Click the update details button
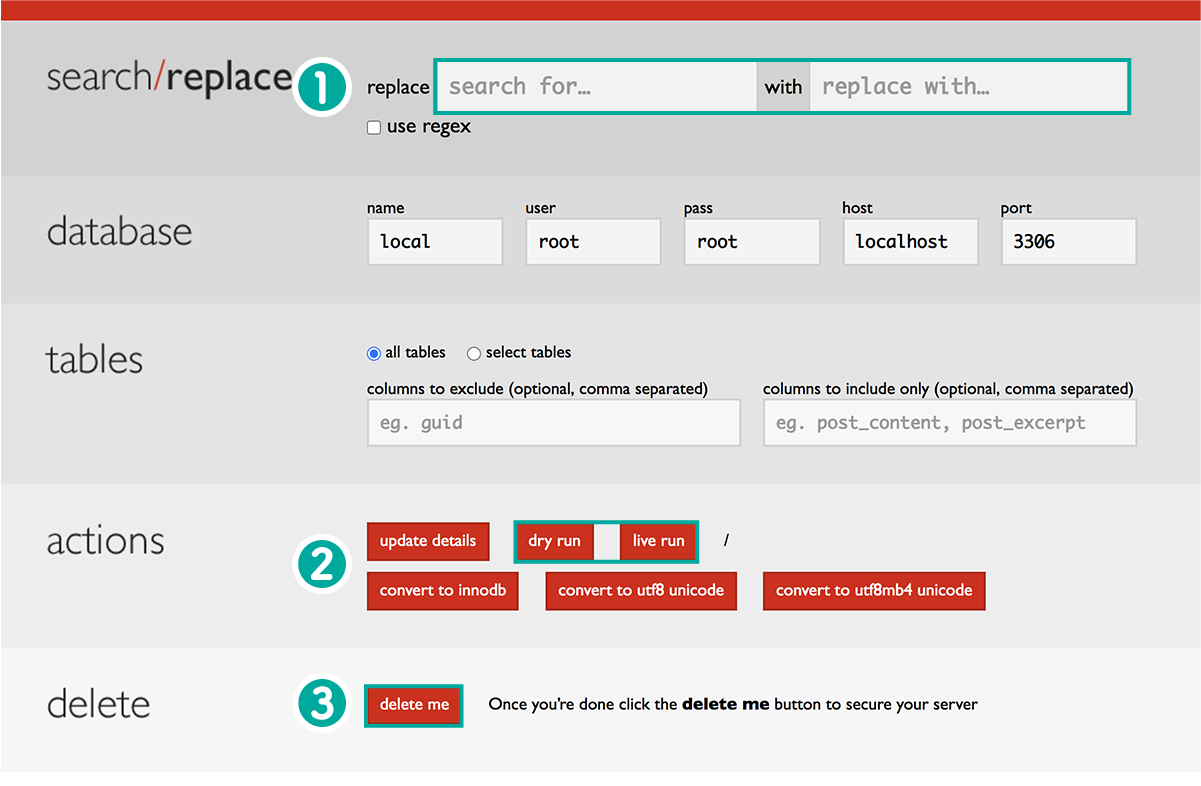 428,541
